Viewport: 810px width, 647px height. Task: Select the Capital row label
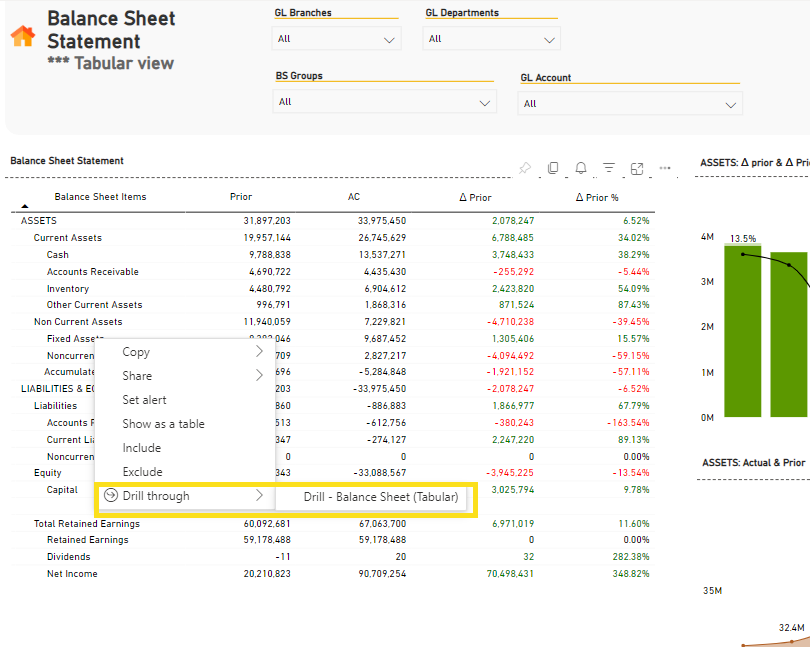(62, 490)
